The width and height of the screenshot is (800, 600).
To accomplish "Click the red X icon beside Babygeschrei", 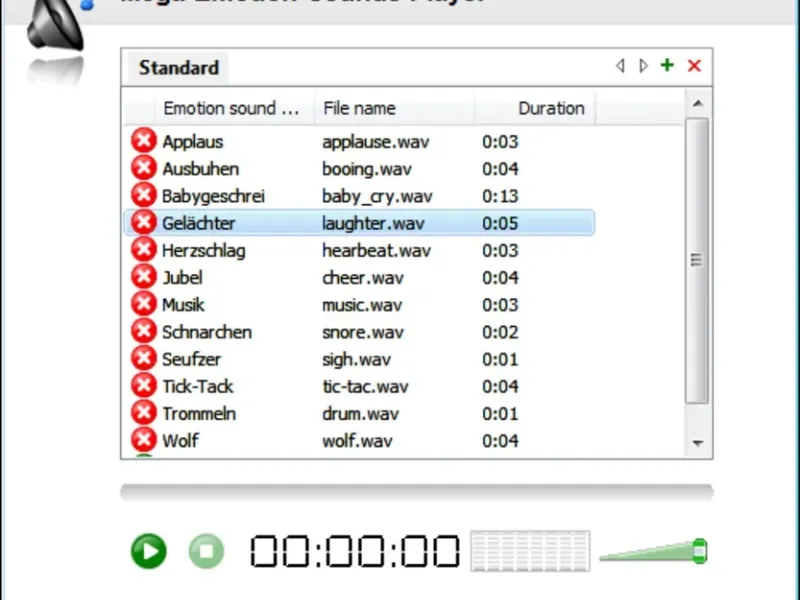I will (x=144, y=195).
